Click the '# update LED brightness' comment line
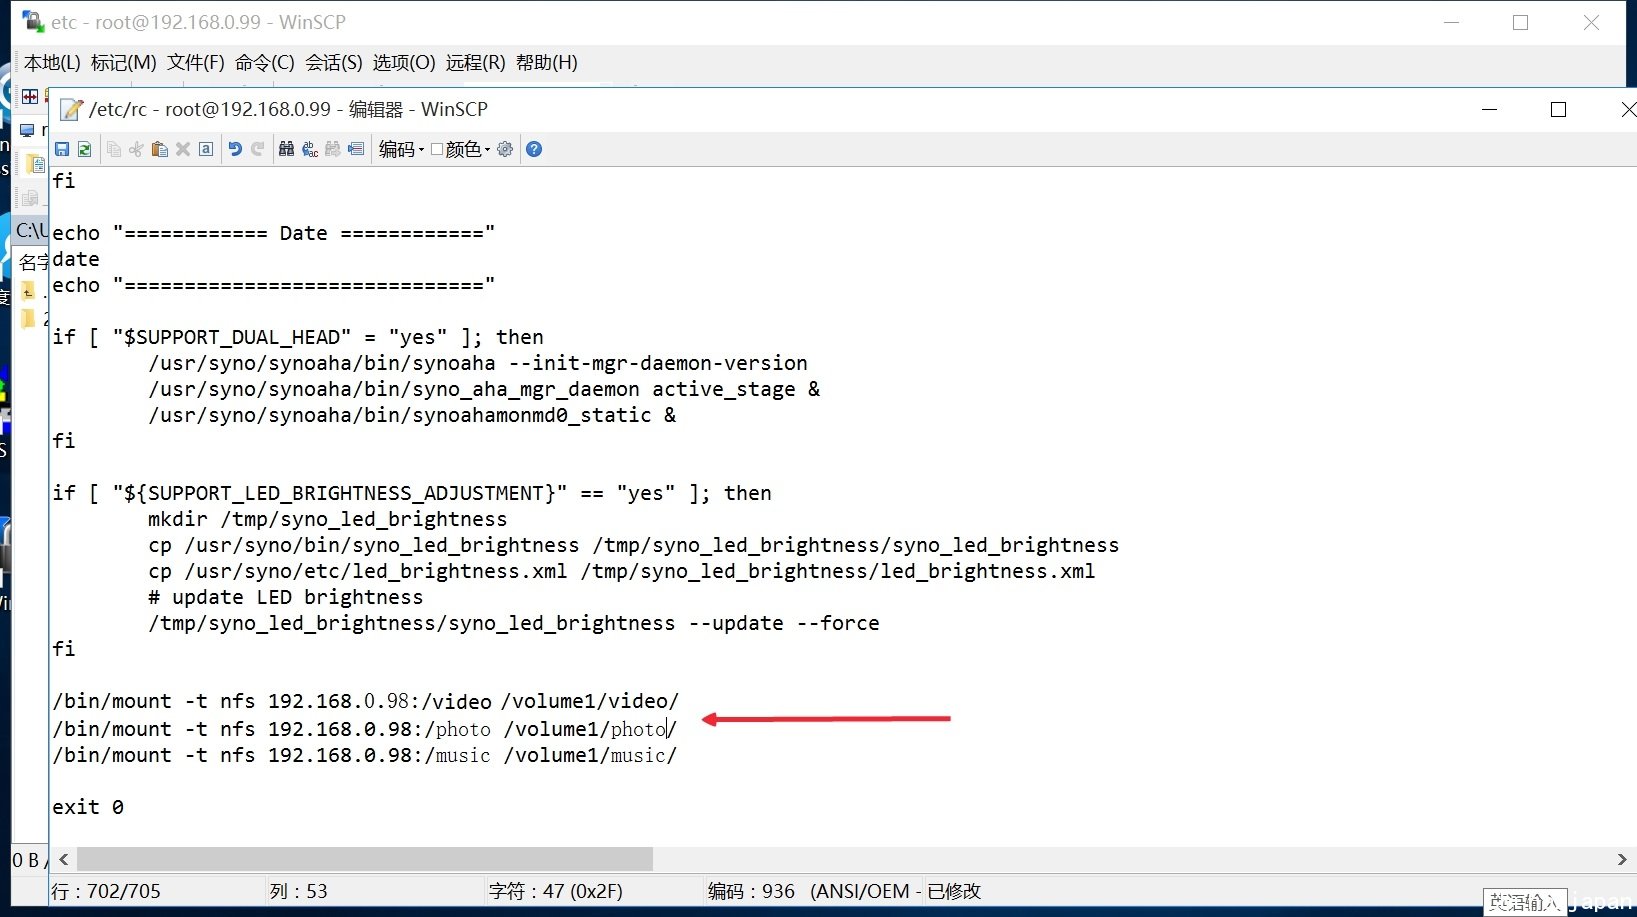Viewport: 1637px width, 917px height. [x=285, y=597]
